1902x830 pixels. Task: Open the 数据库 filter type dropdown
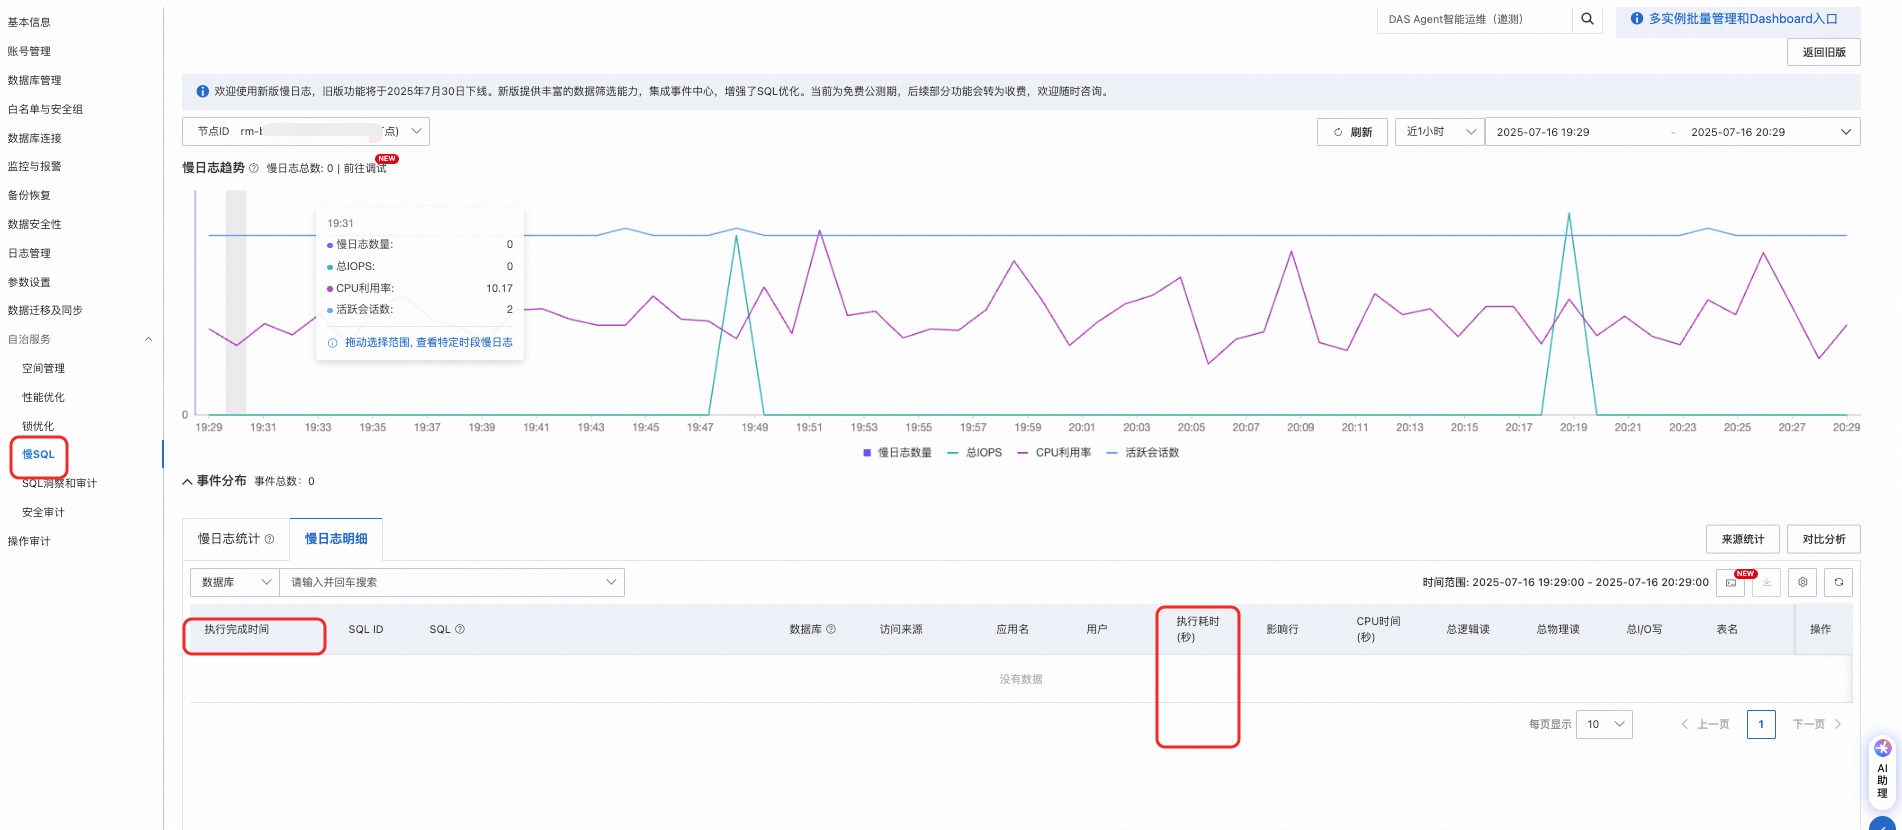(x=235, y=582)
